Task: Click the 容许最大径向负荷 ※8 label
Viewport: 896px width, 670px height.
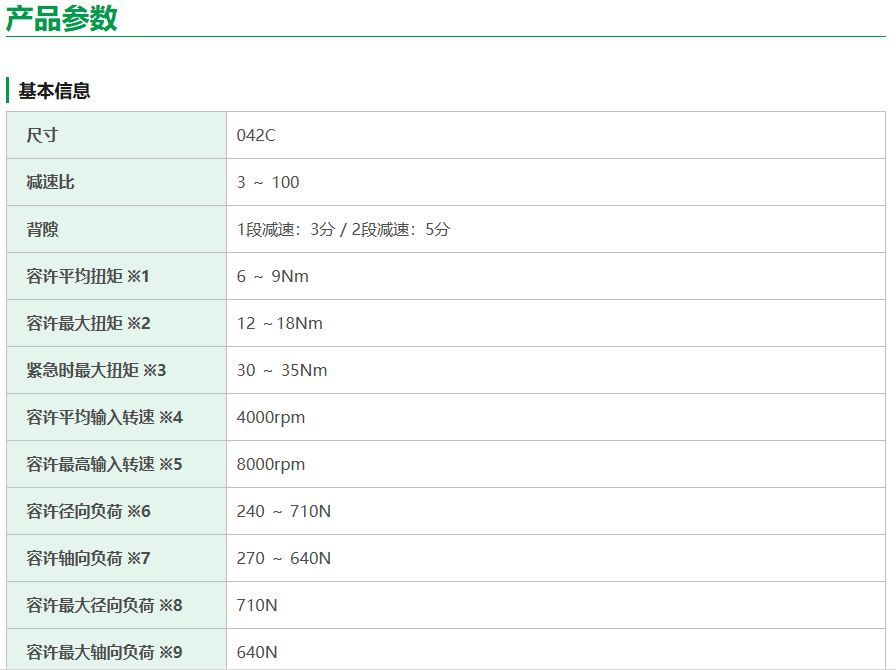Action: point(104,605)
